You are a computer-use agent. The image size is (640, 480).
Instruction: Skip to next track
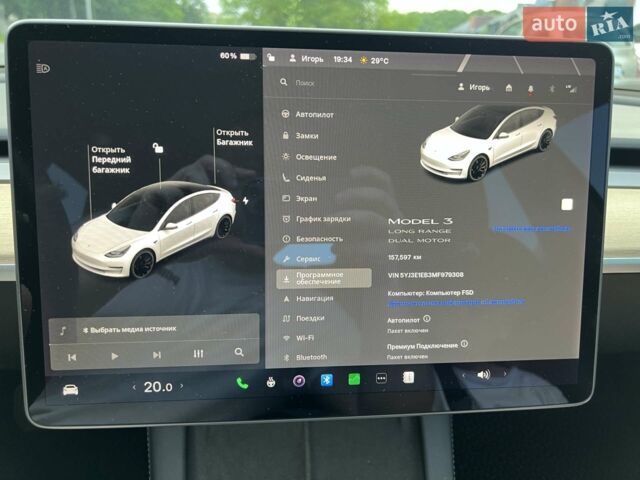coord(157,355)
